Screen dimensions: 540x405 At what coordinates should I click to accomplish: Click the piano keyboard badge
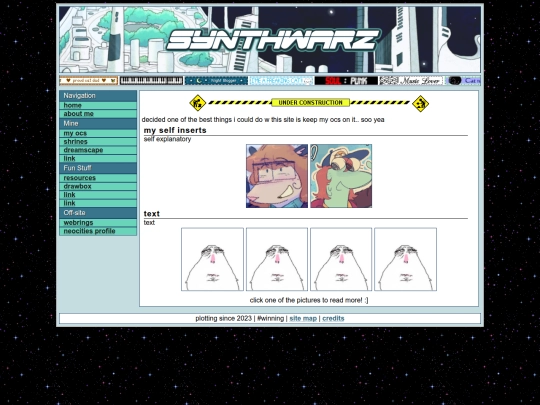tap(151, 81)
